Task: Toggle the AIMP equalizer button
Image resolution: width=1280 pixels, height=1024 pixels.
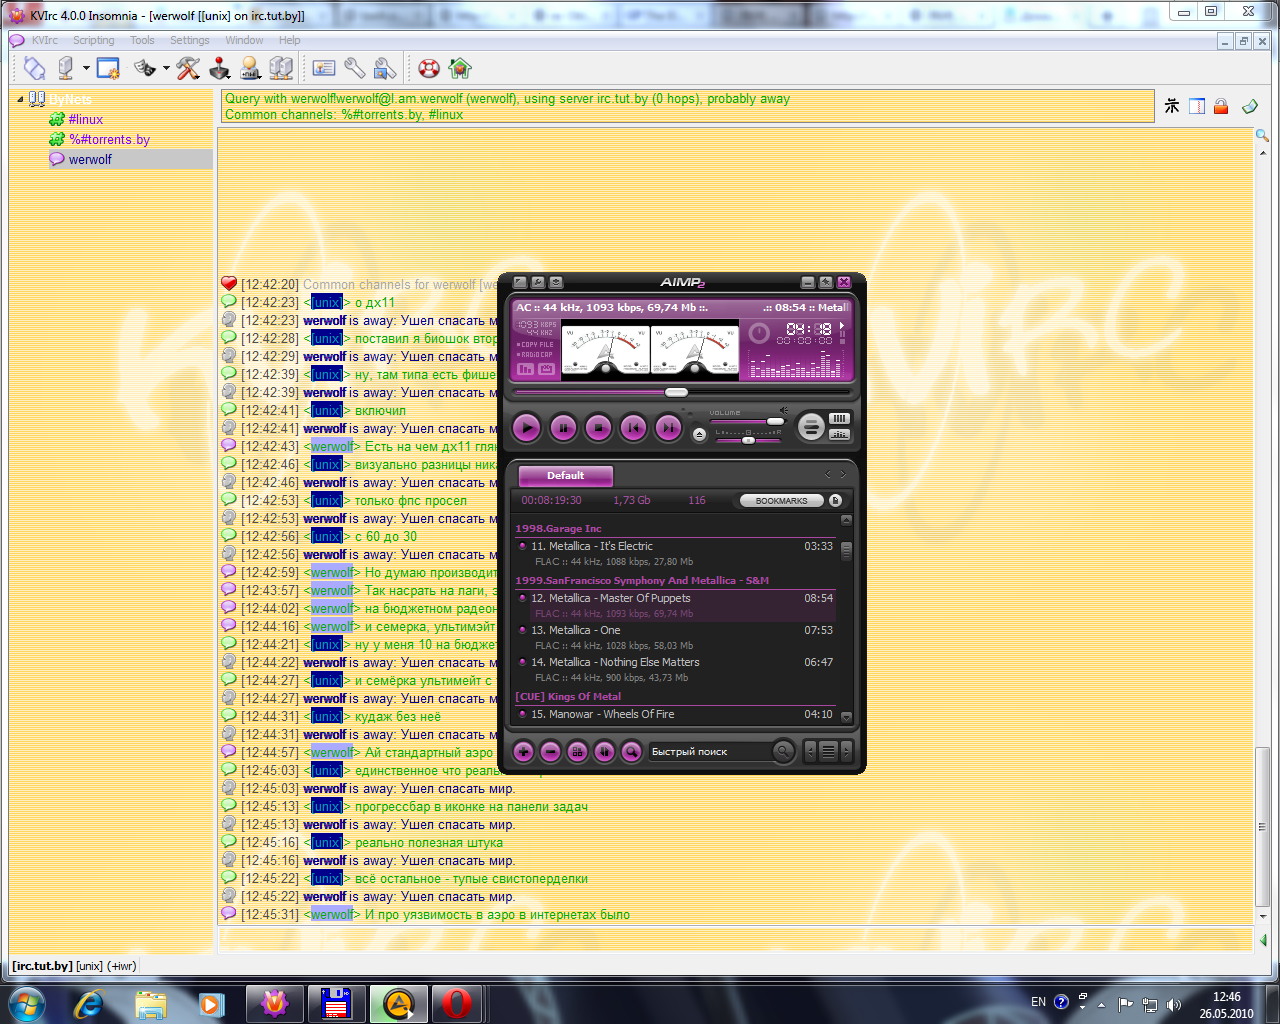Action: 839,434
